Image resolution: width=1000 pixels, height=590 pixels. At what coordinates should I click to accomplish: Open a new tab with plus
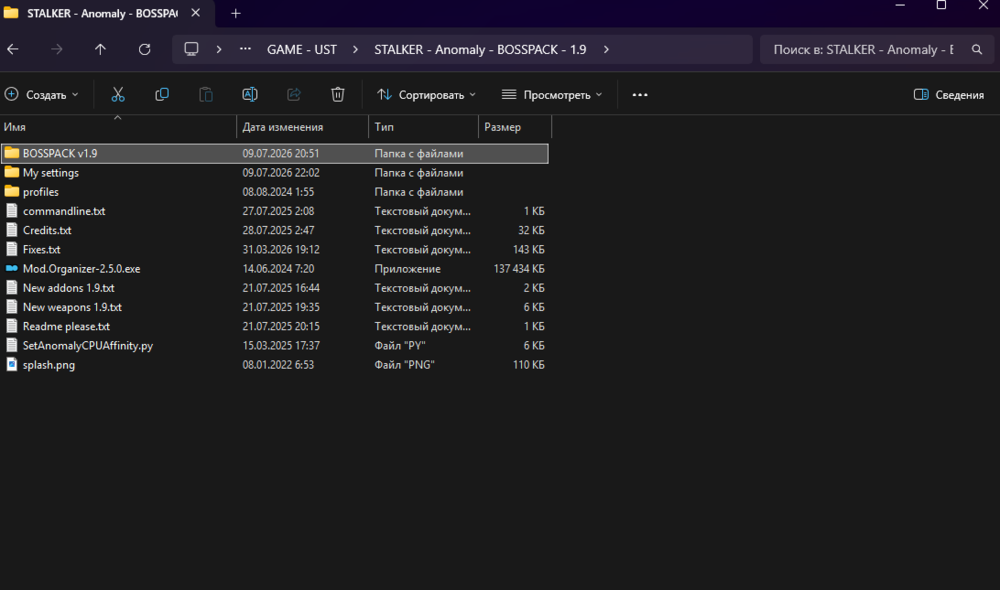(x=235, y=13)
